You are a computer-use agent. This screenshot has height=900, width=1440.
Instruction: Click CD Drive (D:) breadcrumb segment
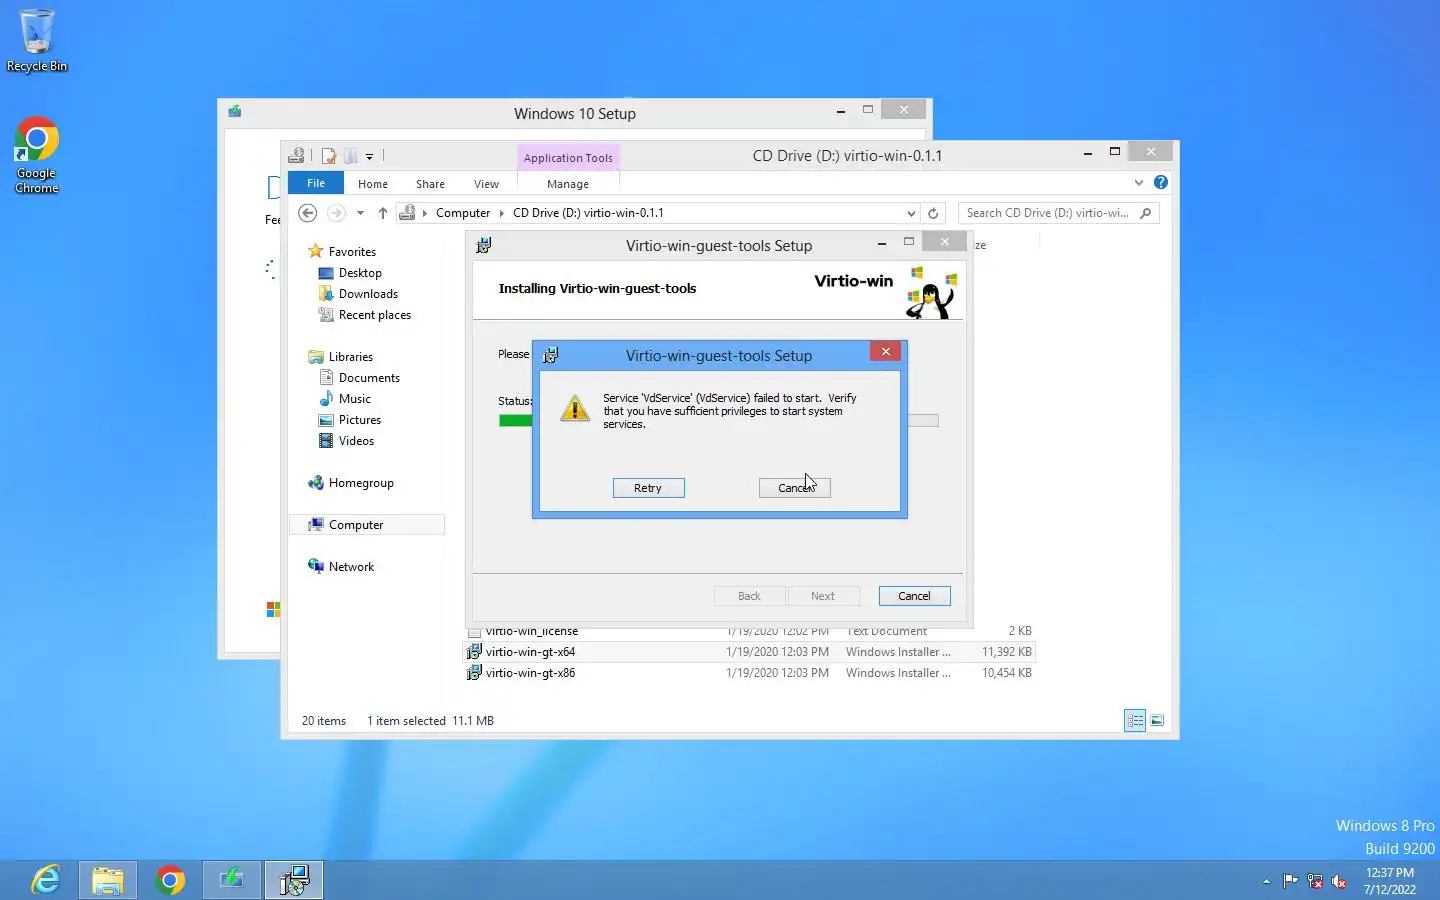(x=588, y=213)
